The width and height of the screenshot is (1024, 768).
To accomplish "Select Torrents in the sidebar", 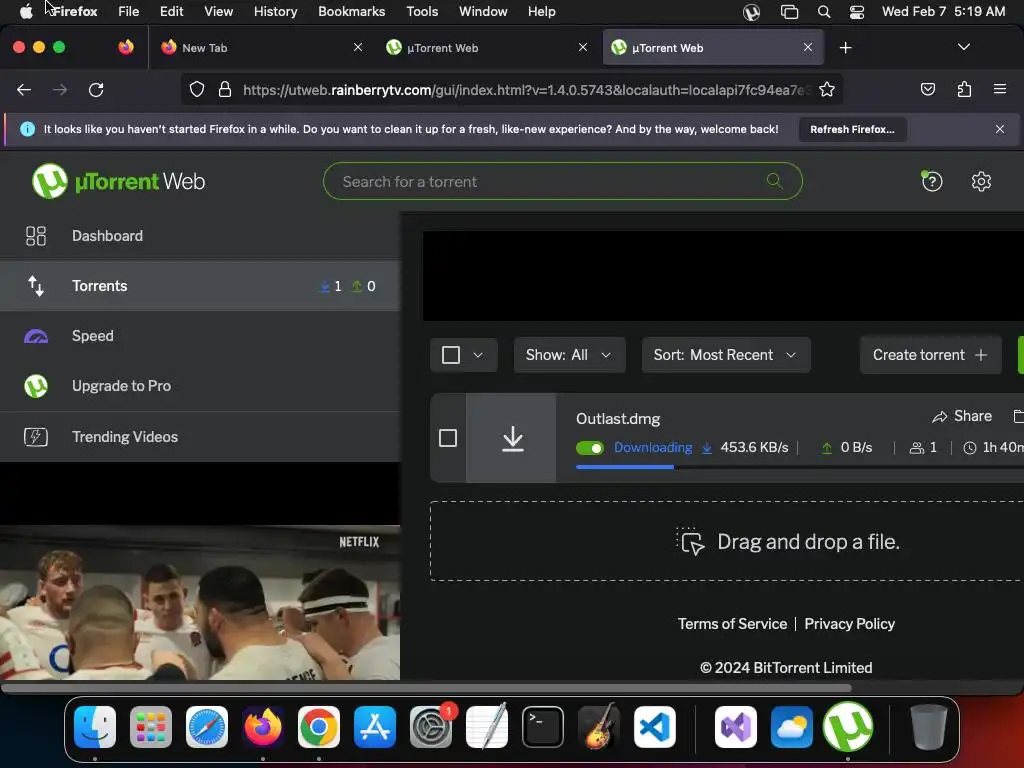I will (x=200, y=286).
